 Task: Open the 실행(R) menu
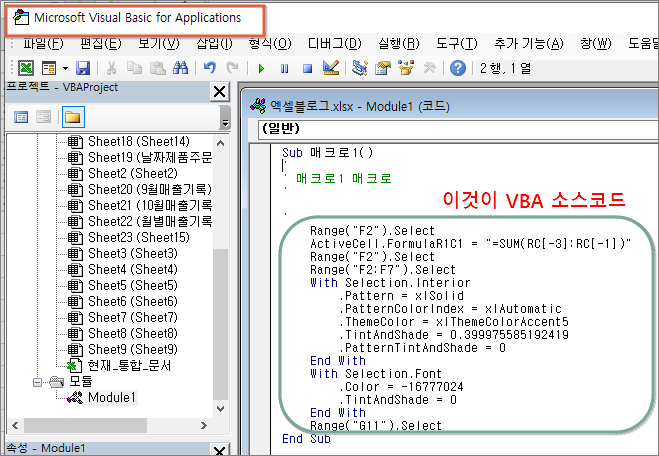399,43
